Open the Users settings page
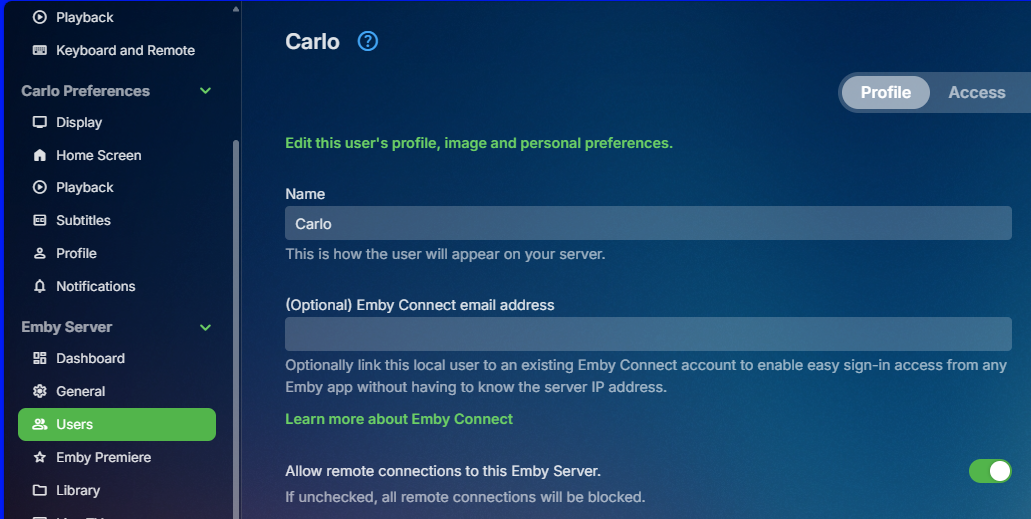This screenshot has width=1031, height=519. pos(116,424)
